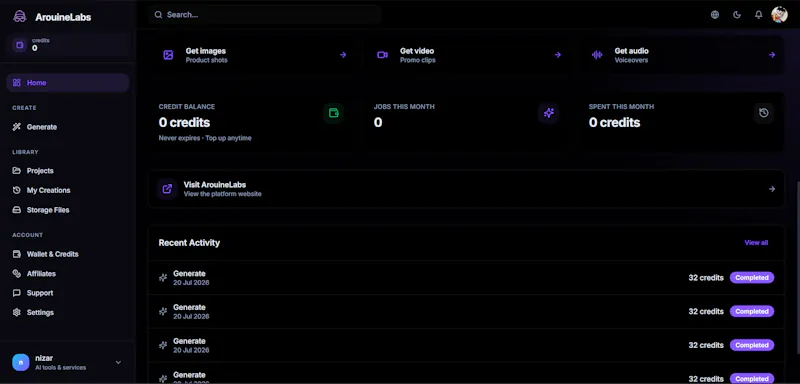Screen dimensions: 800x384
Task: Click the 'Spent This Month' 0 credits value
Action: pos(614,122)
